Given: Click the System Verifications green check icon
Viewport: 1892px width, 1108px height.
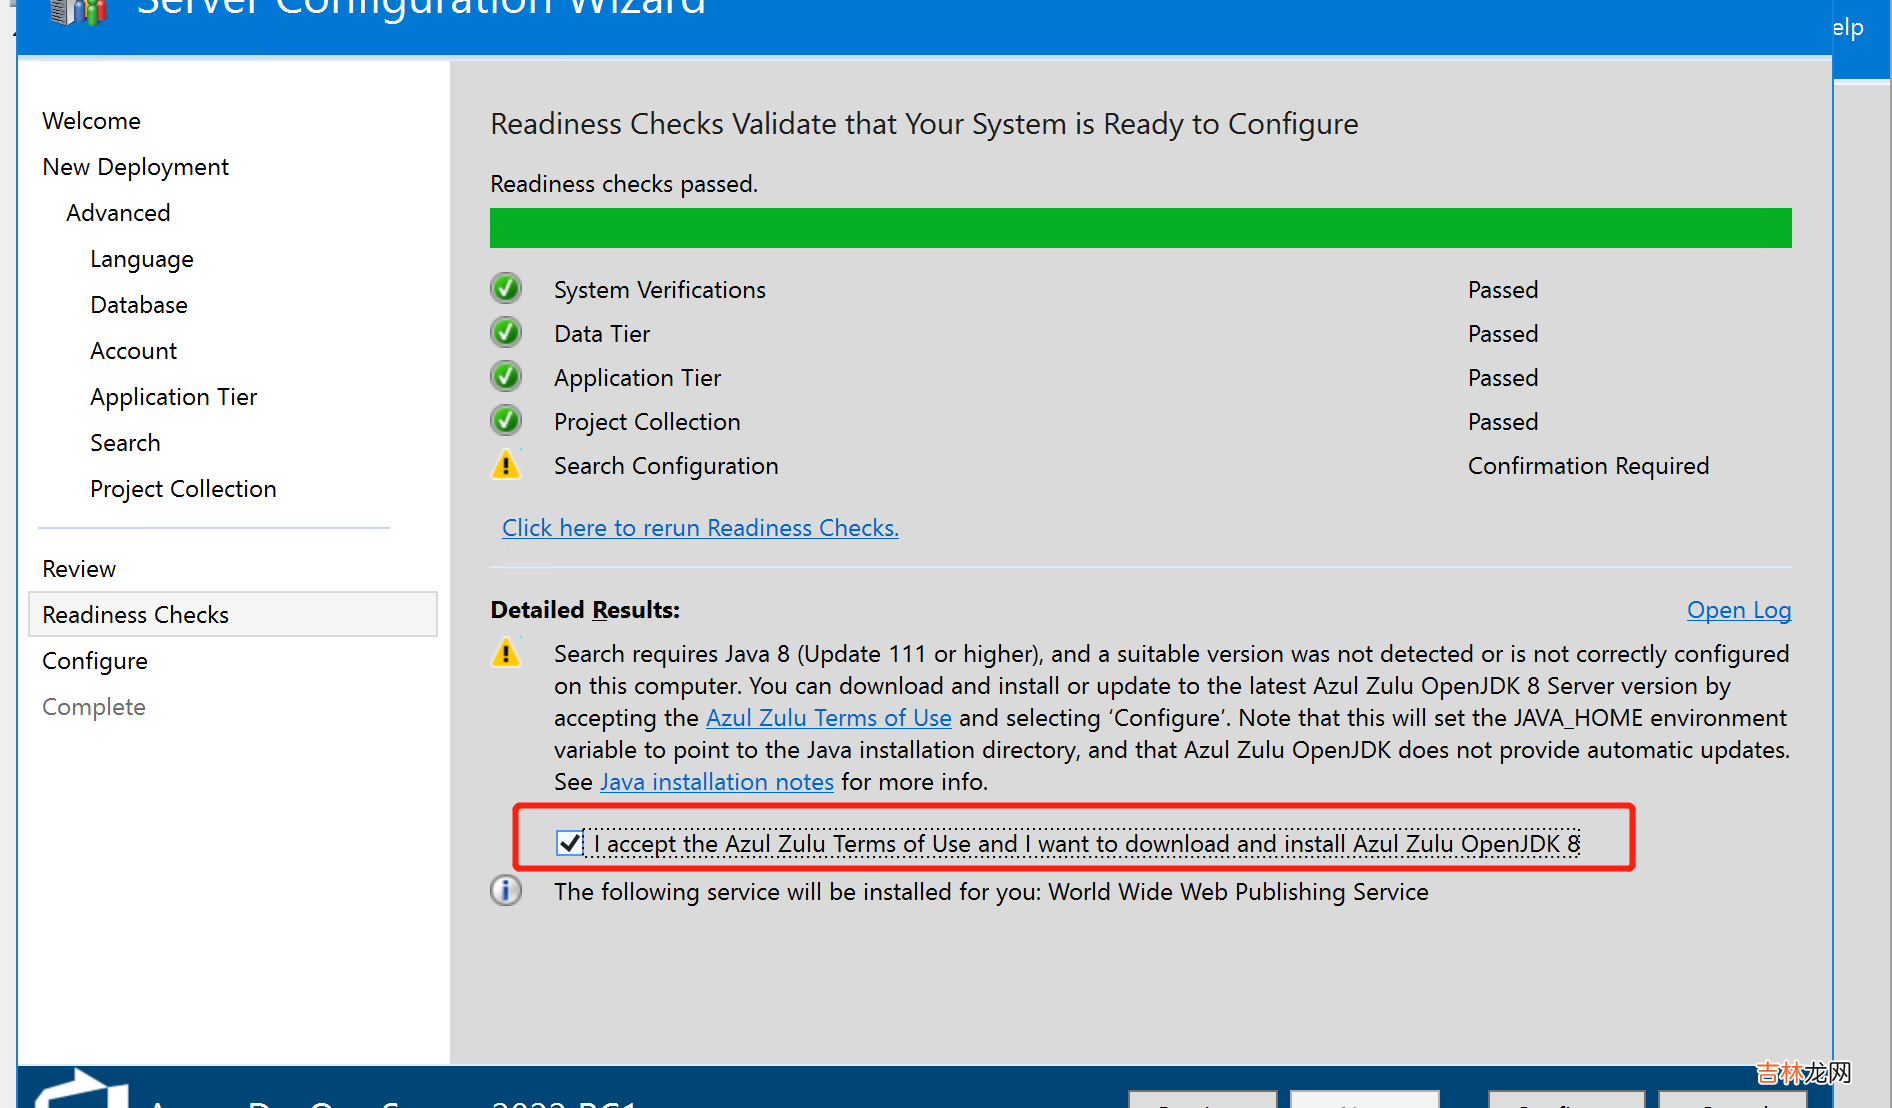Looking at the screenshot, I should (x=506, y=289).
